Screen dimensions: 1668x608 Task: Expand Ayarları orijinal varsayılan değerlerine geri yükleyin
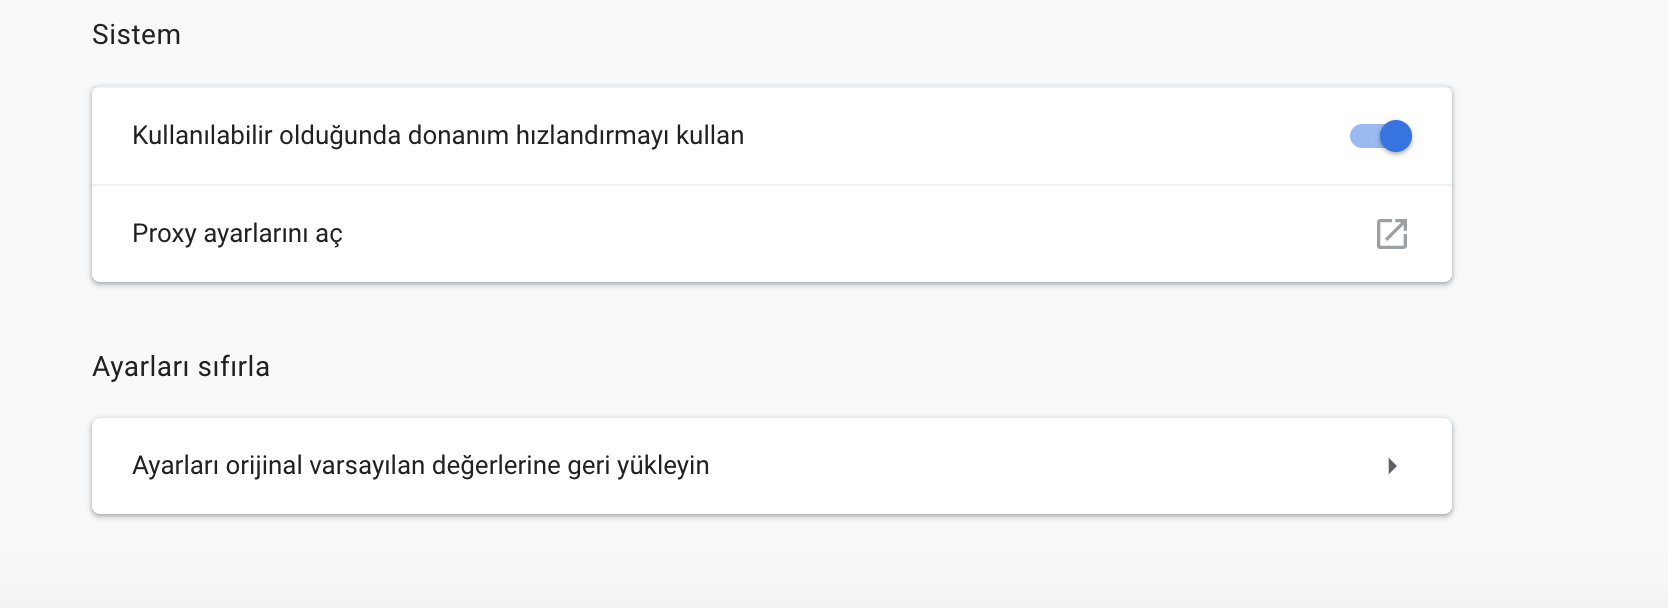pyautogui.click(x=770, y=466)
